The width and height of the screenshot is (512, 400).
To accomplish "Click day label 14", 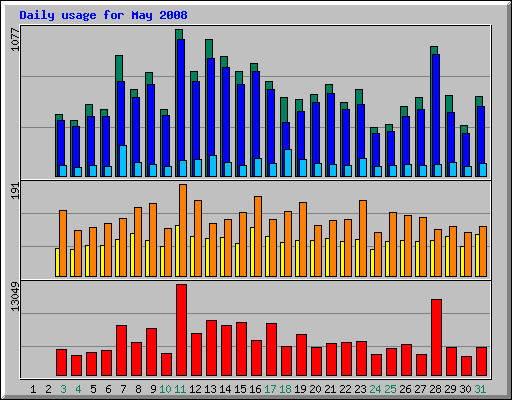I will pos(225,389).
